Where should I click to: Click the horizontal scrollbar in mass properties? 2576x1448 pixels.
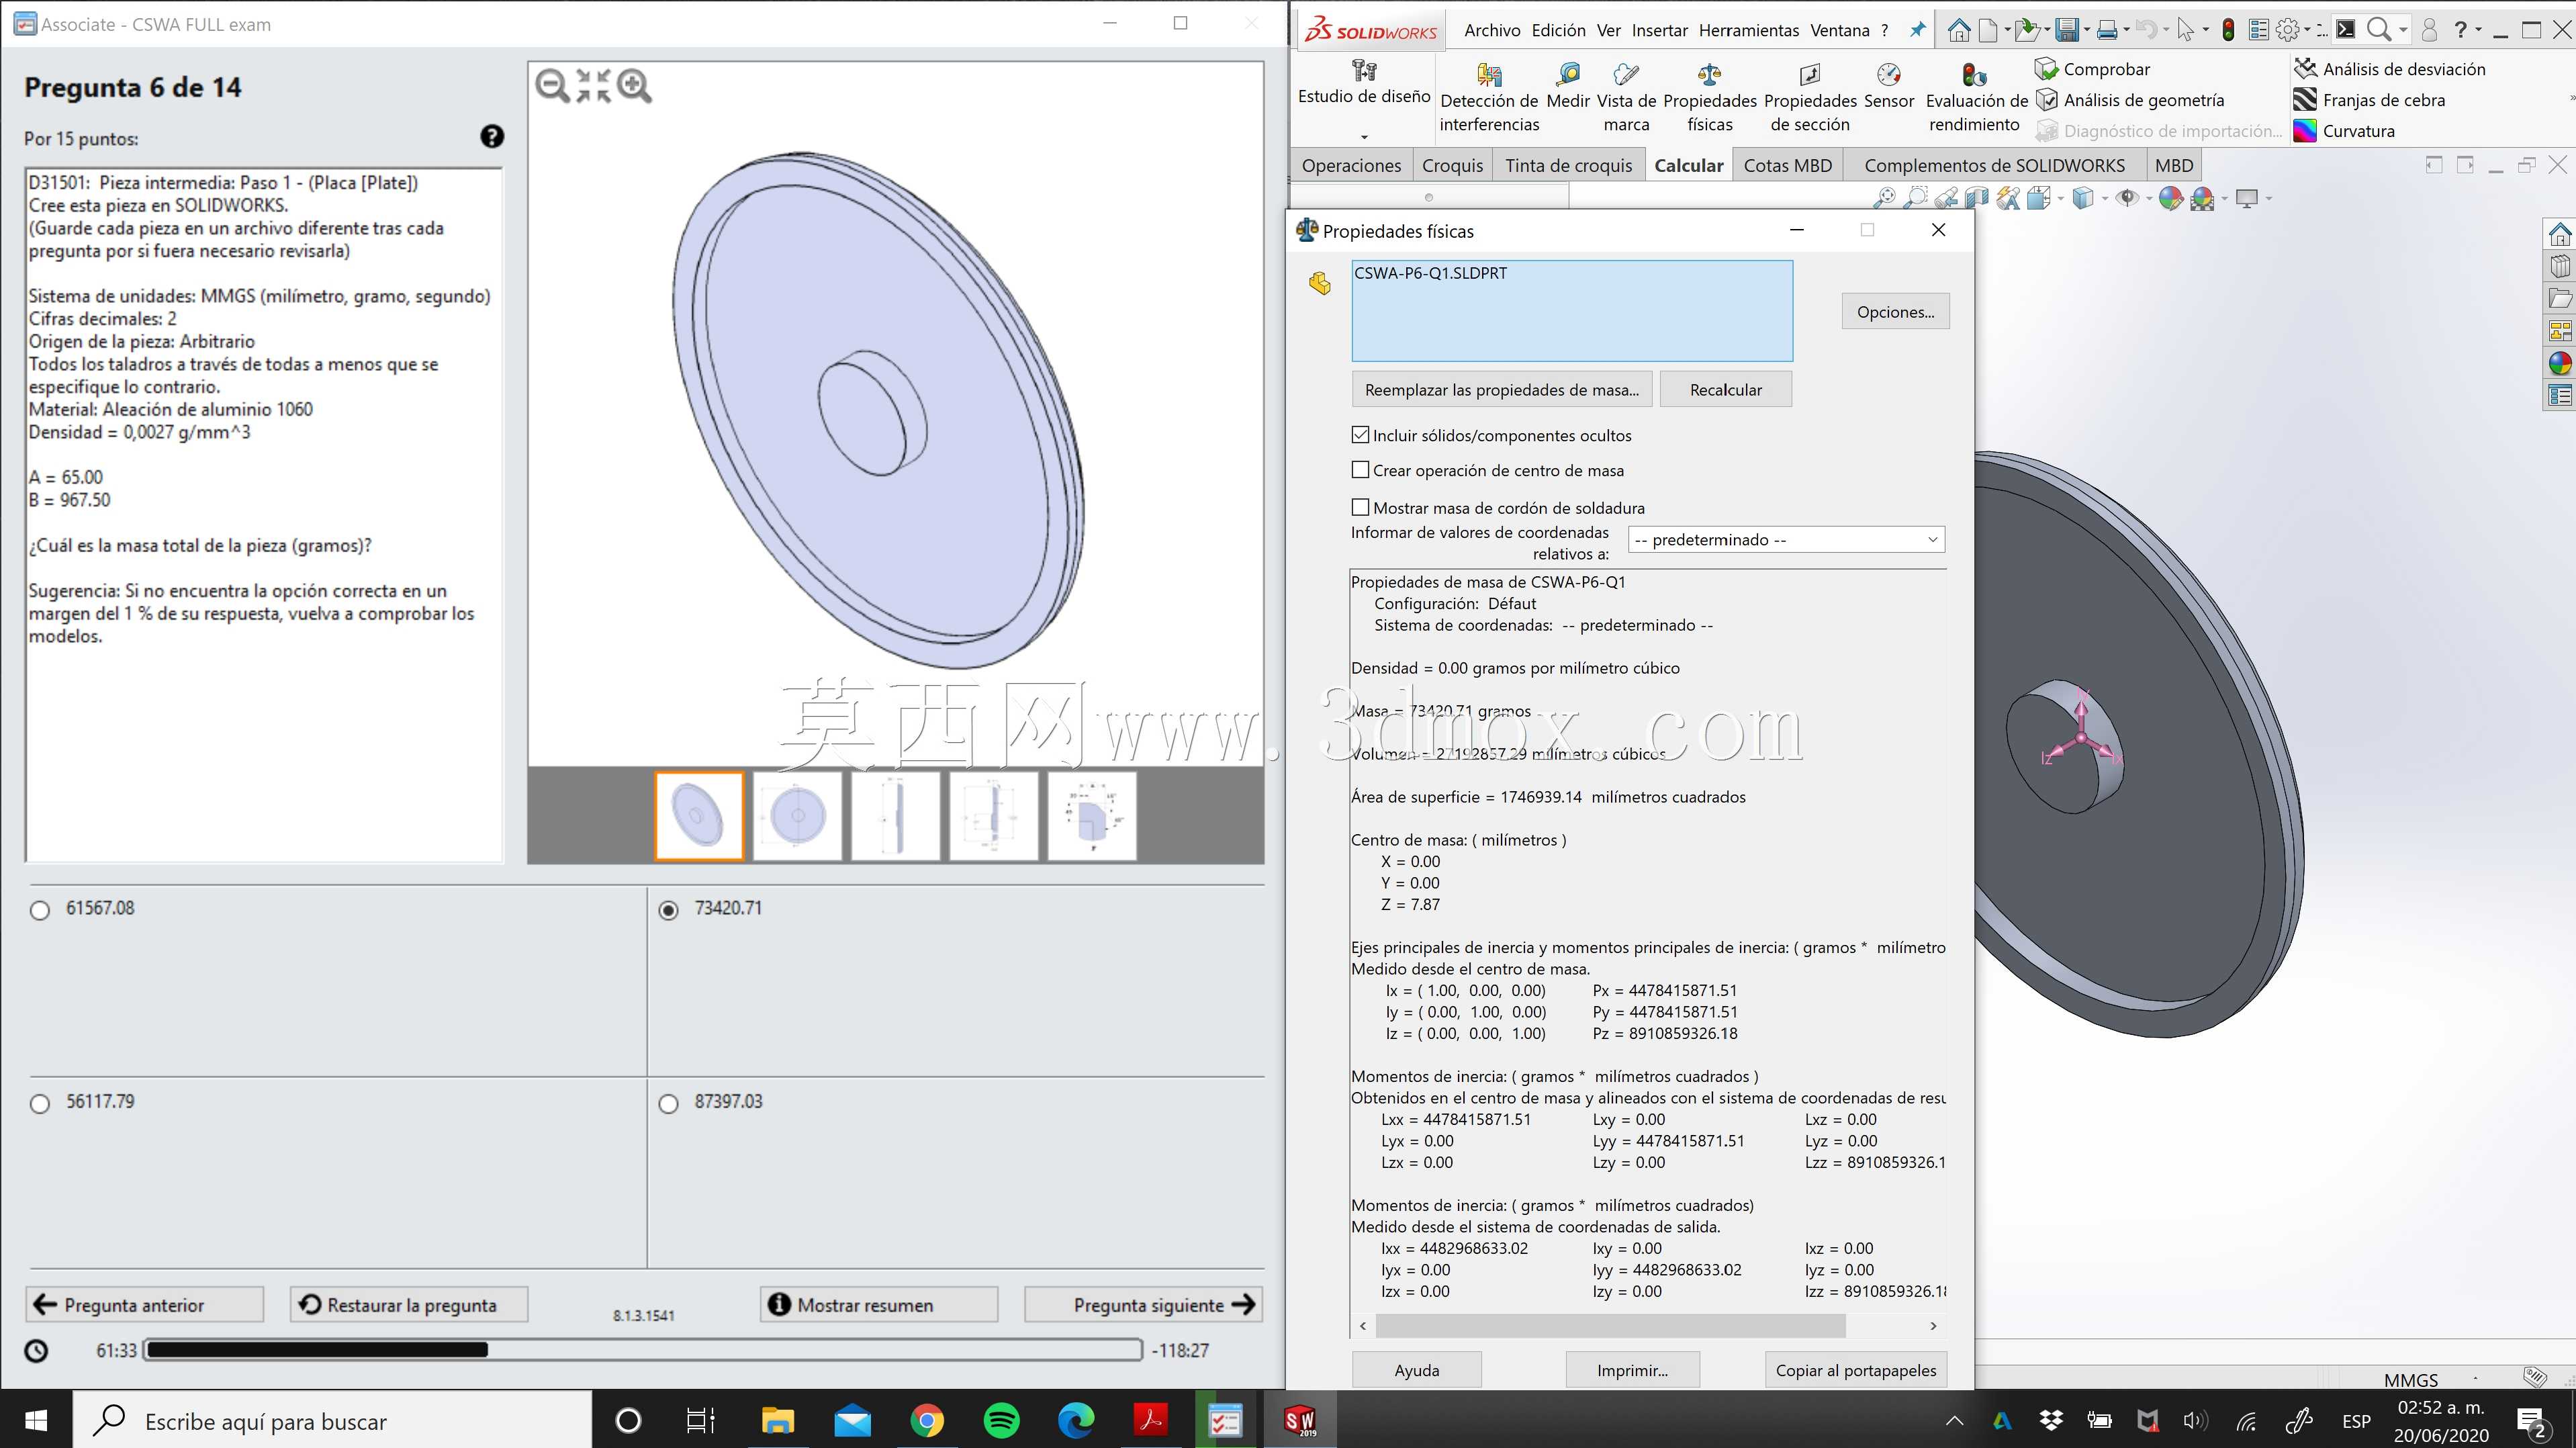coord(1610,1325)
